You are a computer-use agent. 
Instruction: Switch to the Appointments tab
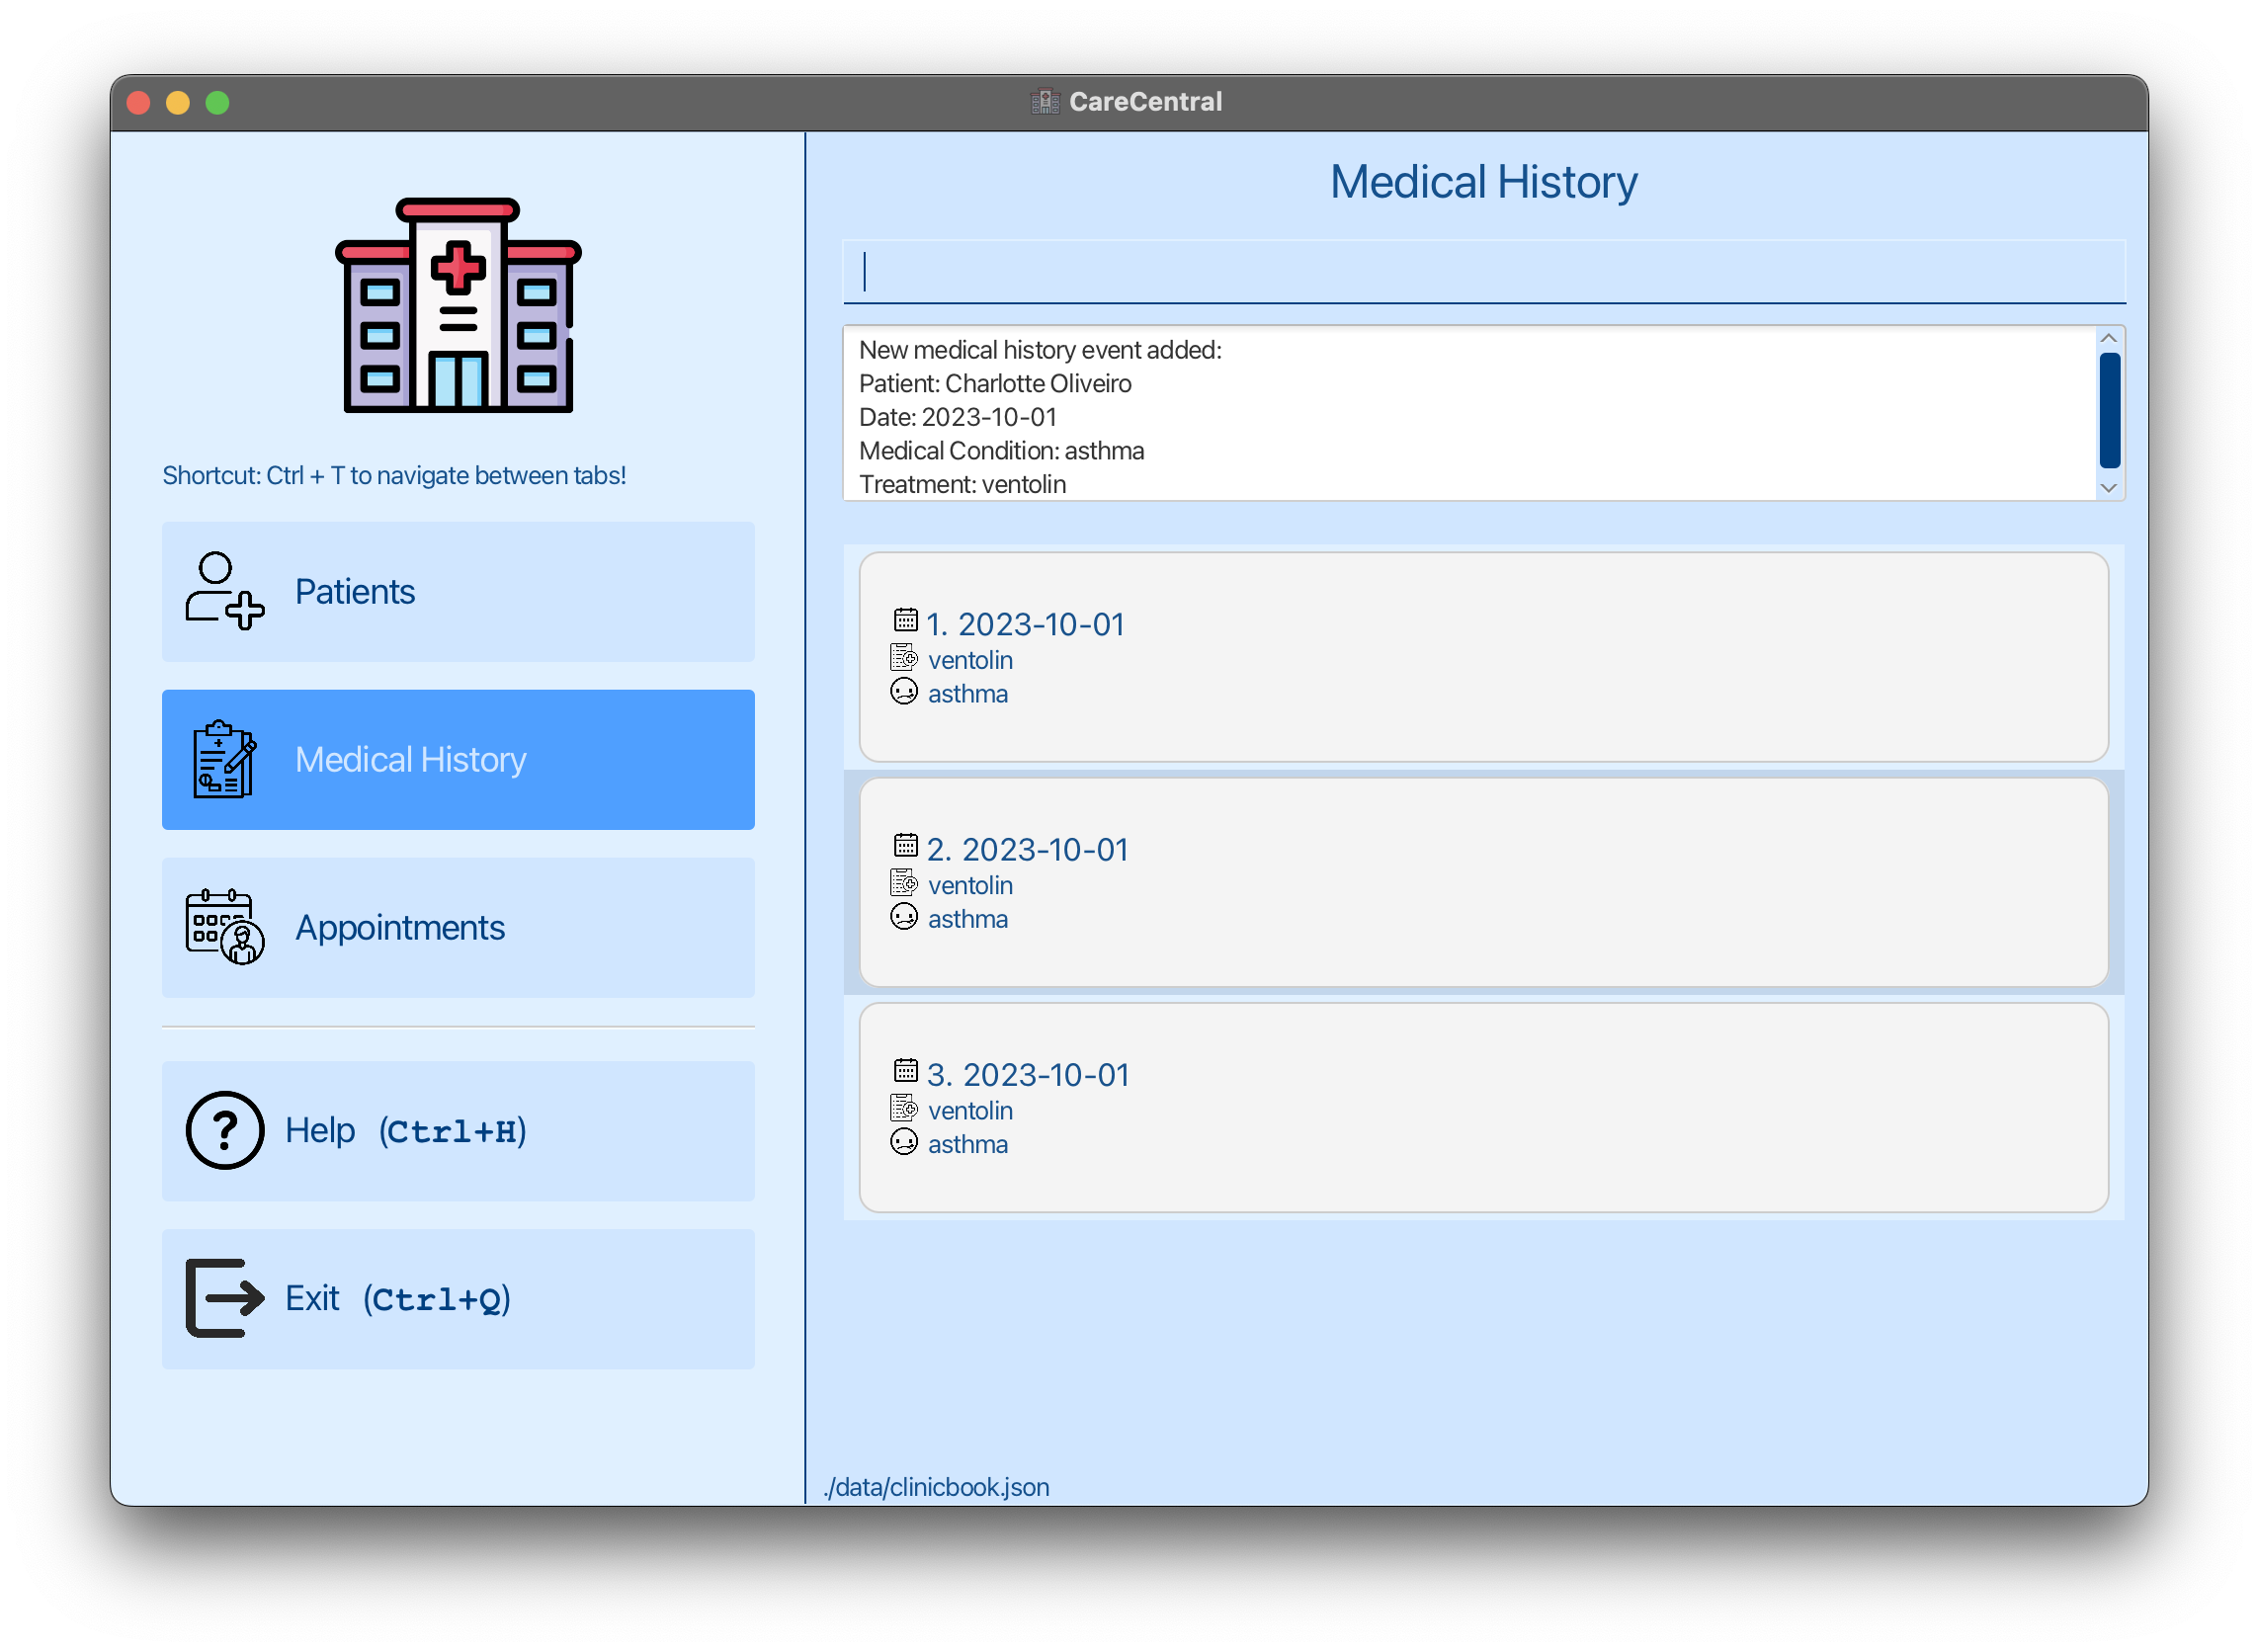(x=458, y=927)
